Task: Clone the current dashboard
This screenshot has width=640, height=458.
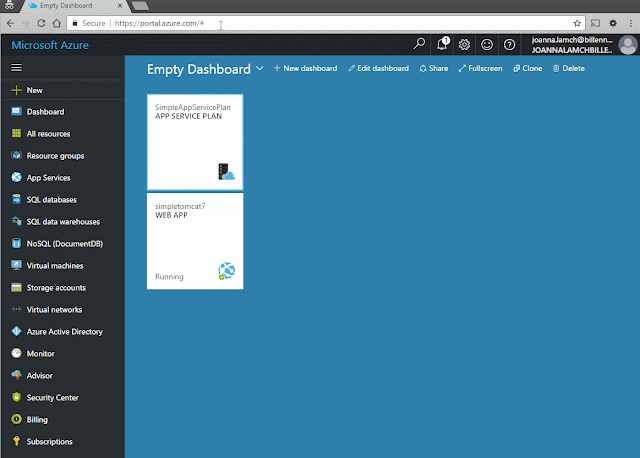Action: (528, 68)
